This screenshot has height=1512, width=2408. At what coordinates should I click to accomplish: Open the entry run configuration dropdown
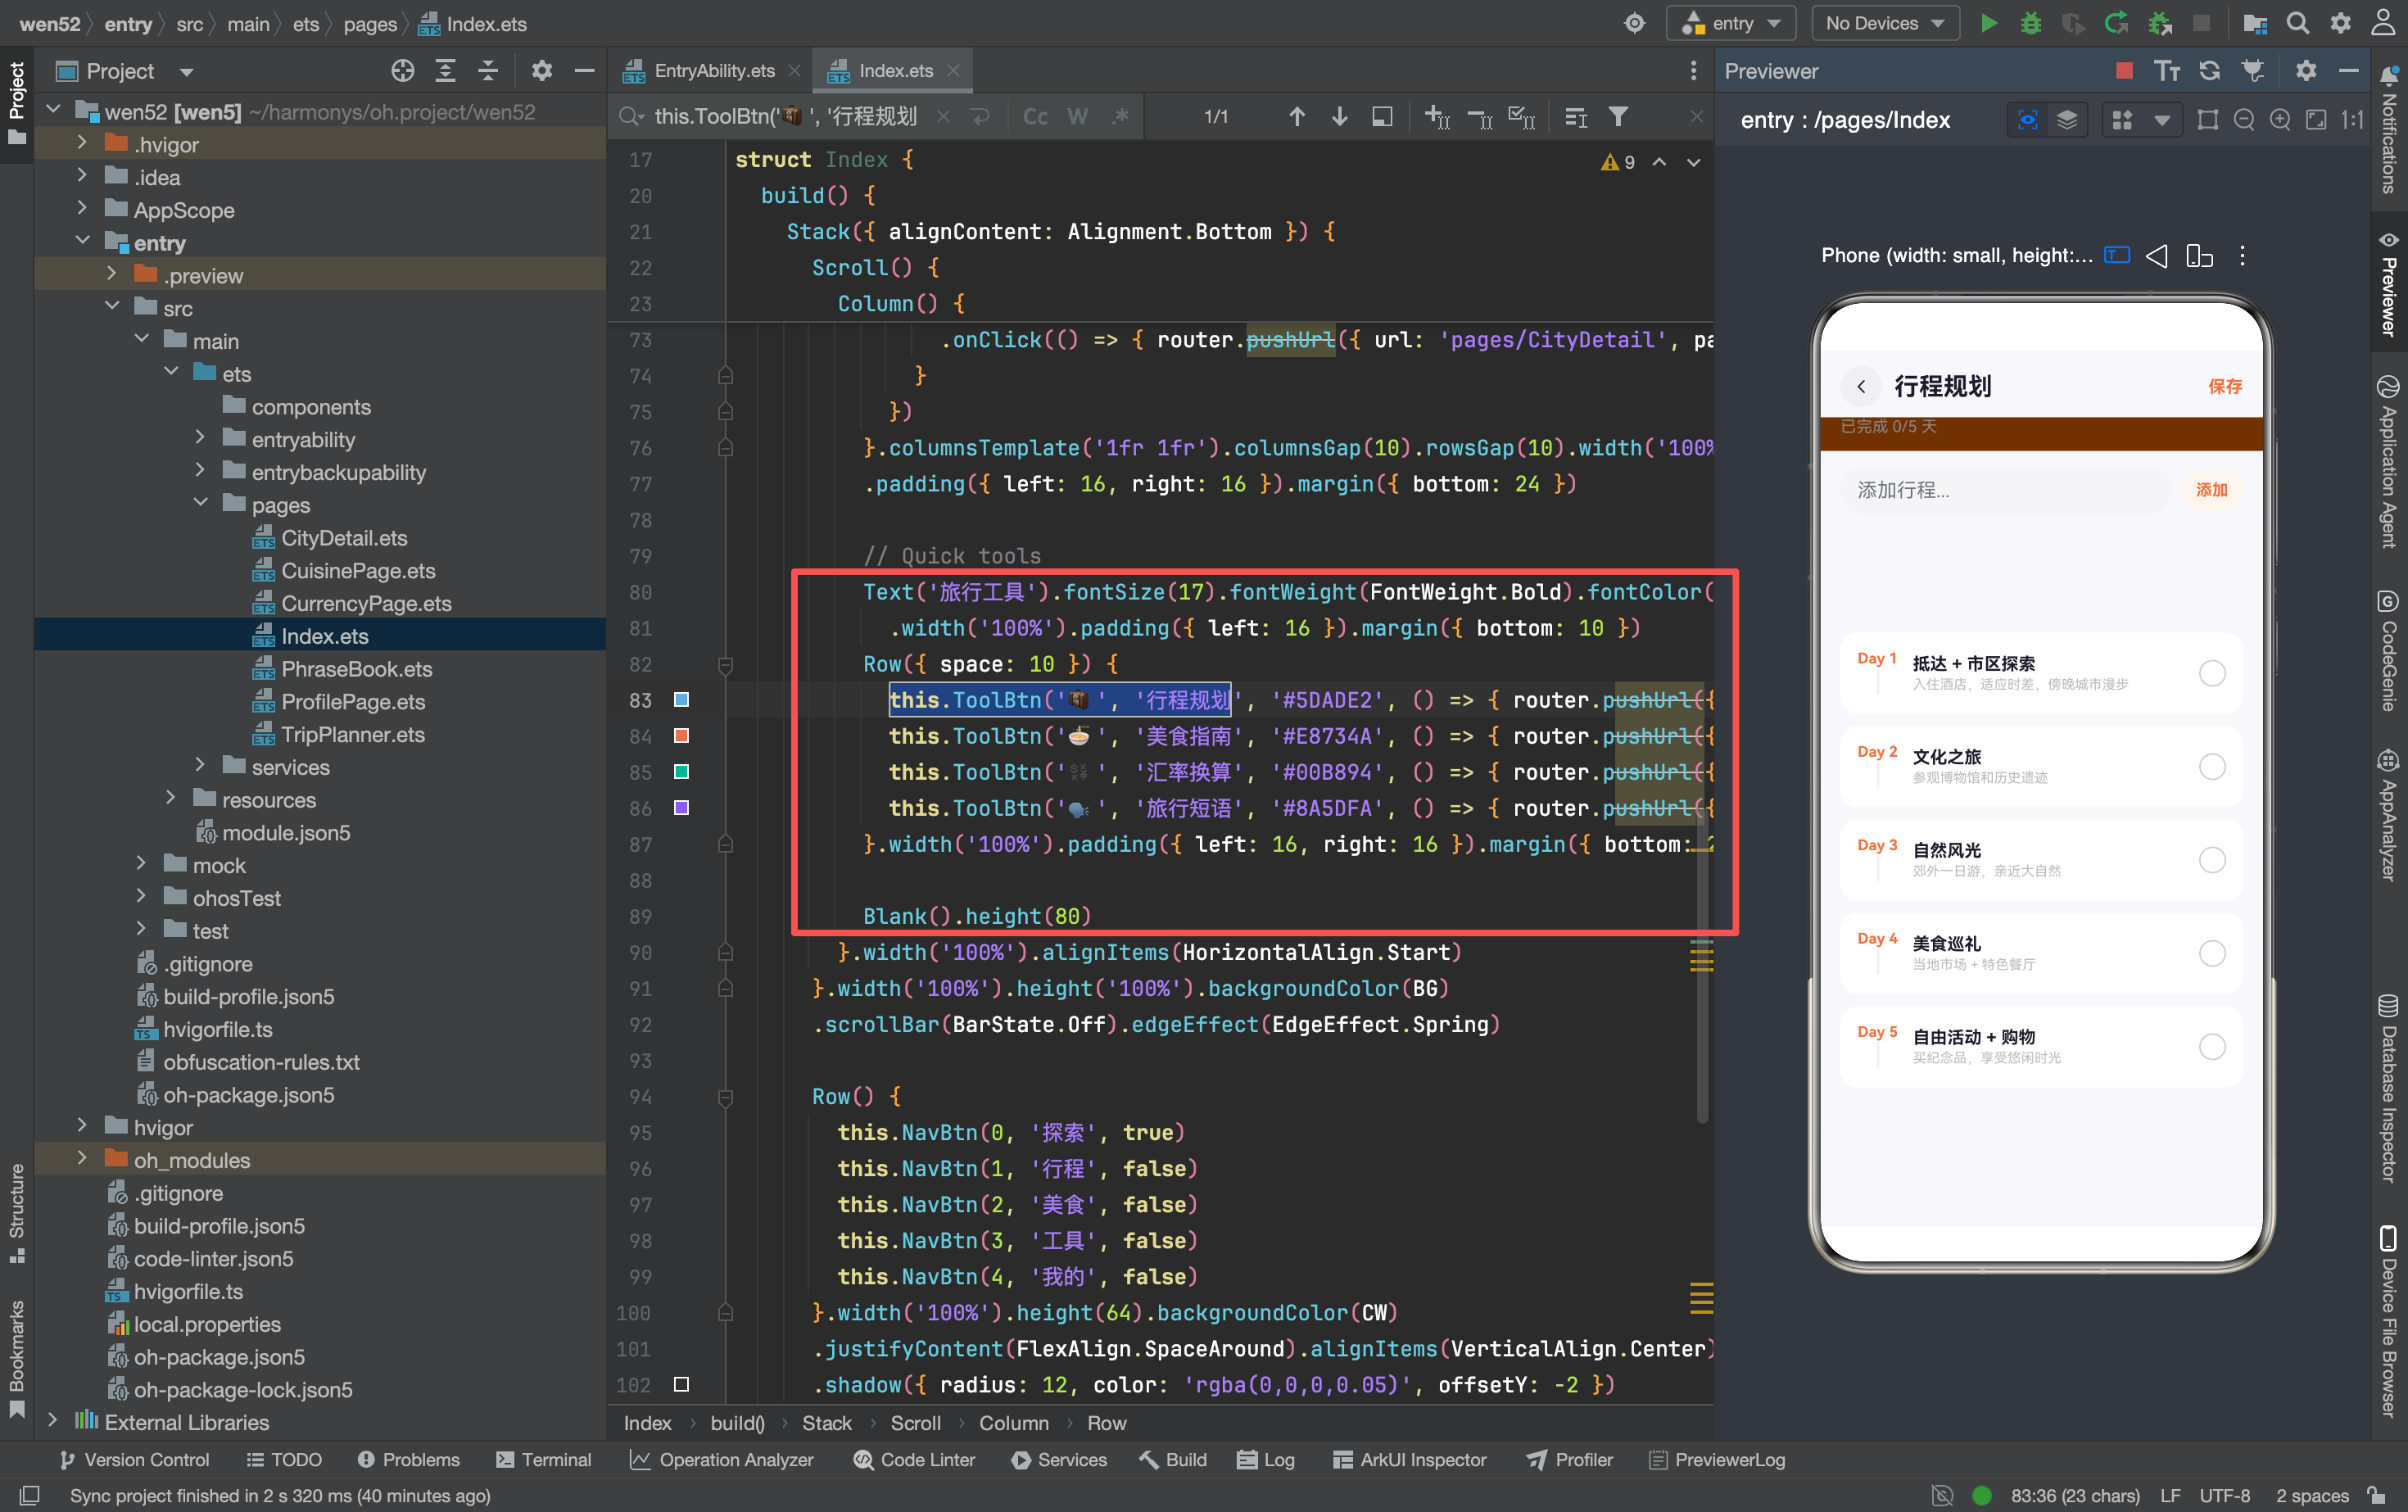[x=1731, y=23]
